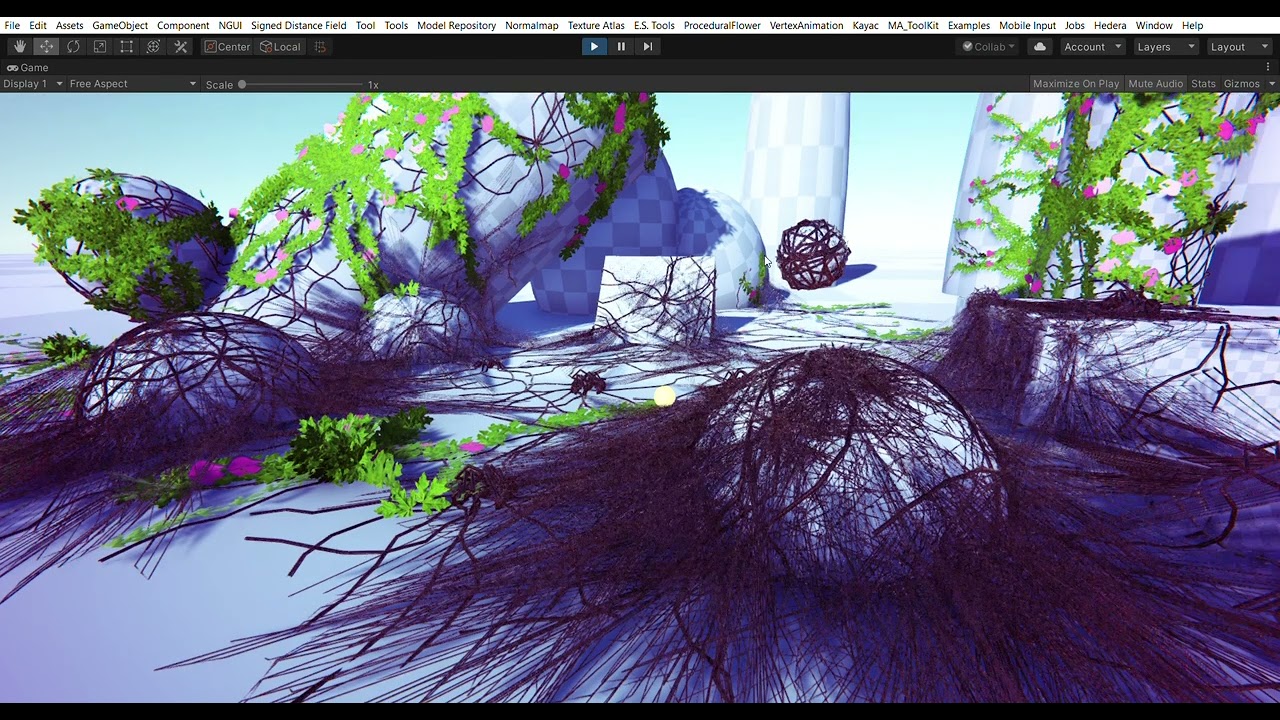Image resolution: width=1280 pixels, height=720 pixels.
Task: Open the Layout dropdown
Action: click(1238, 47)
